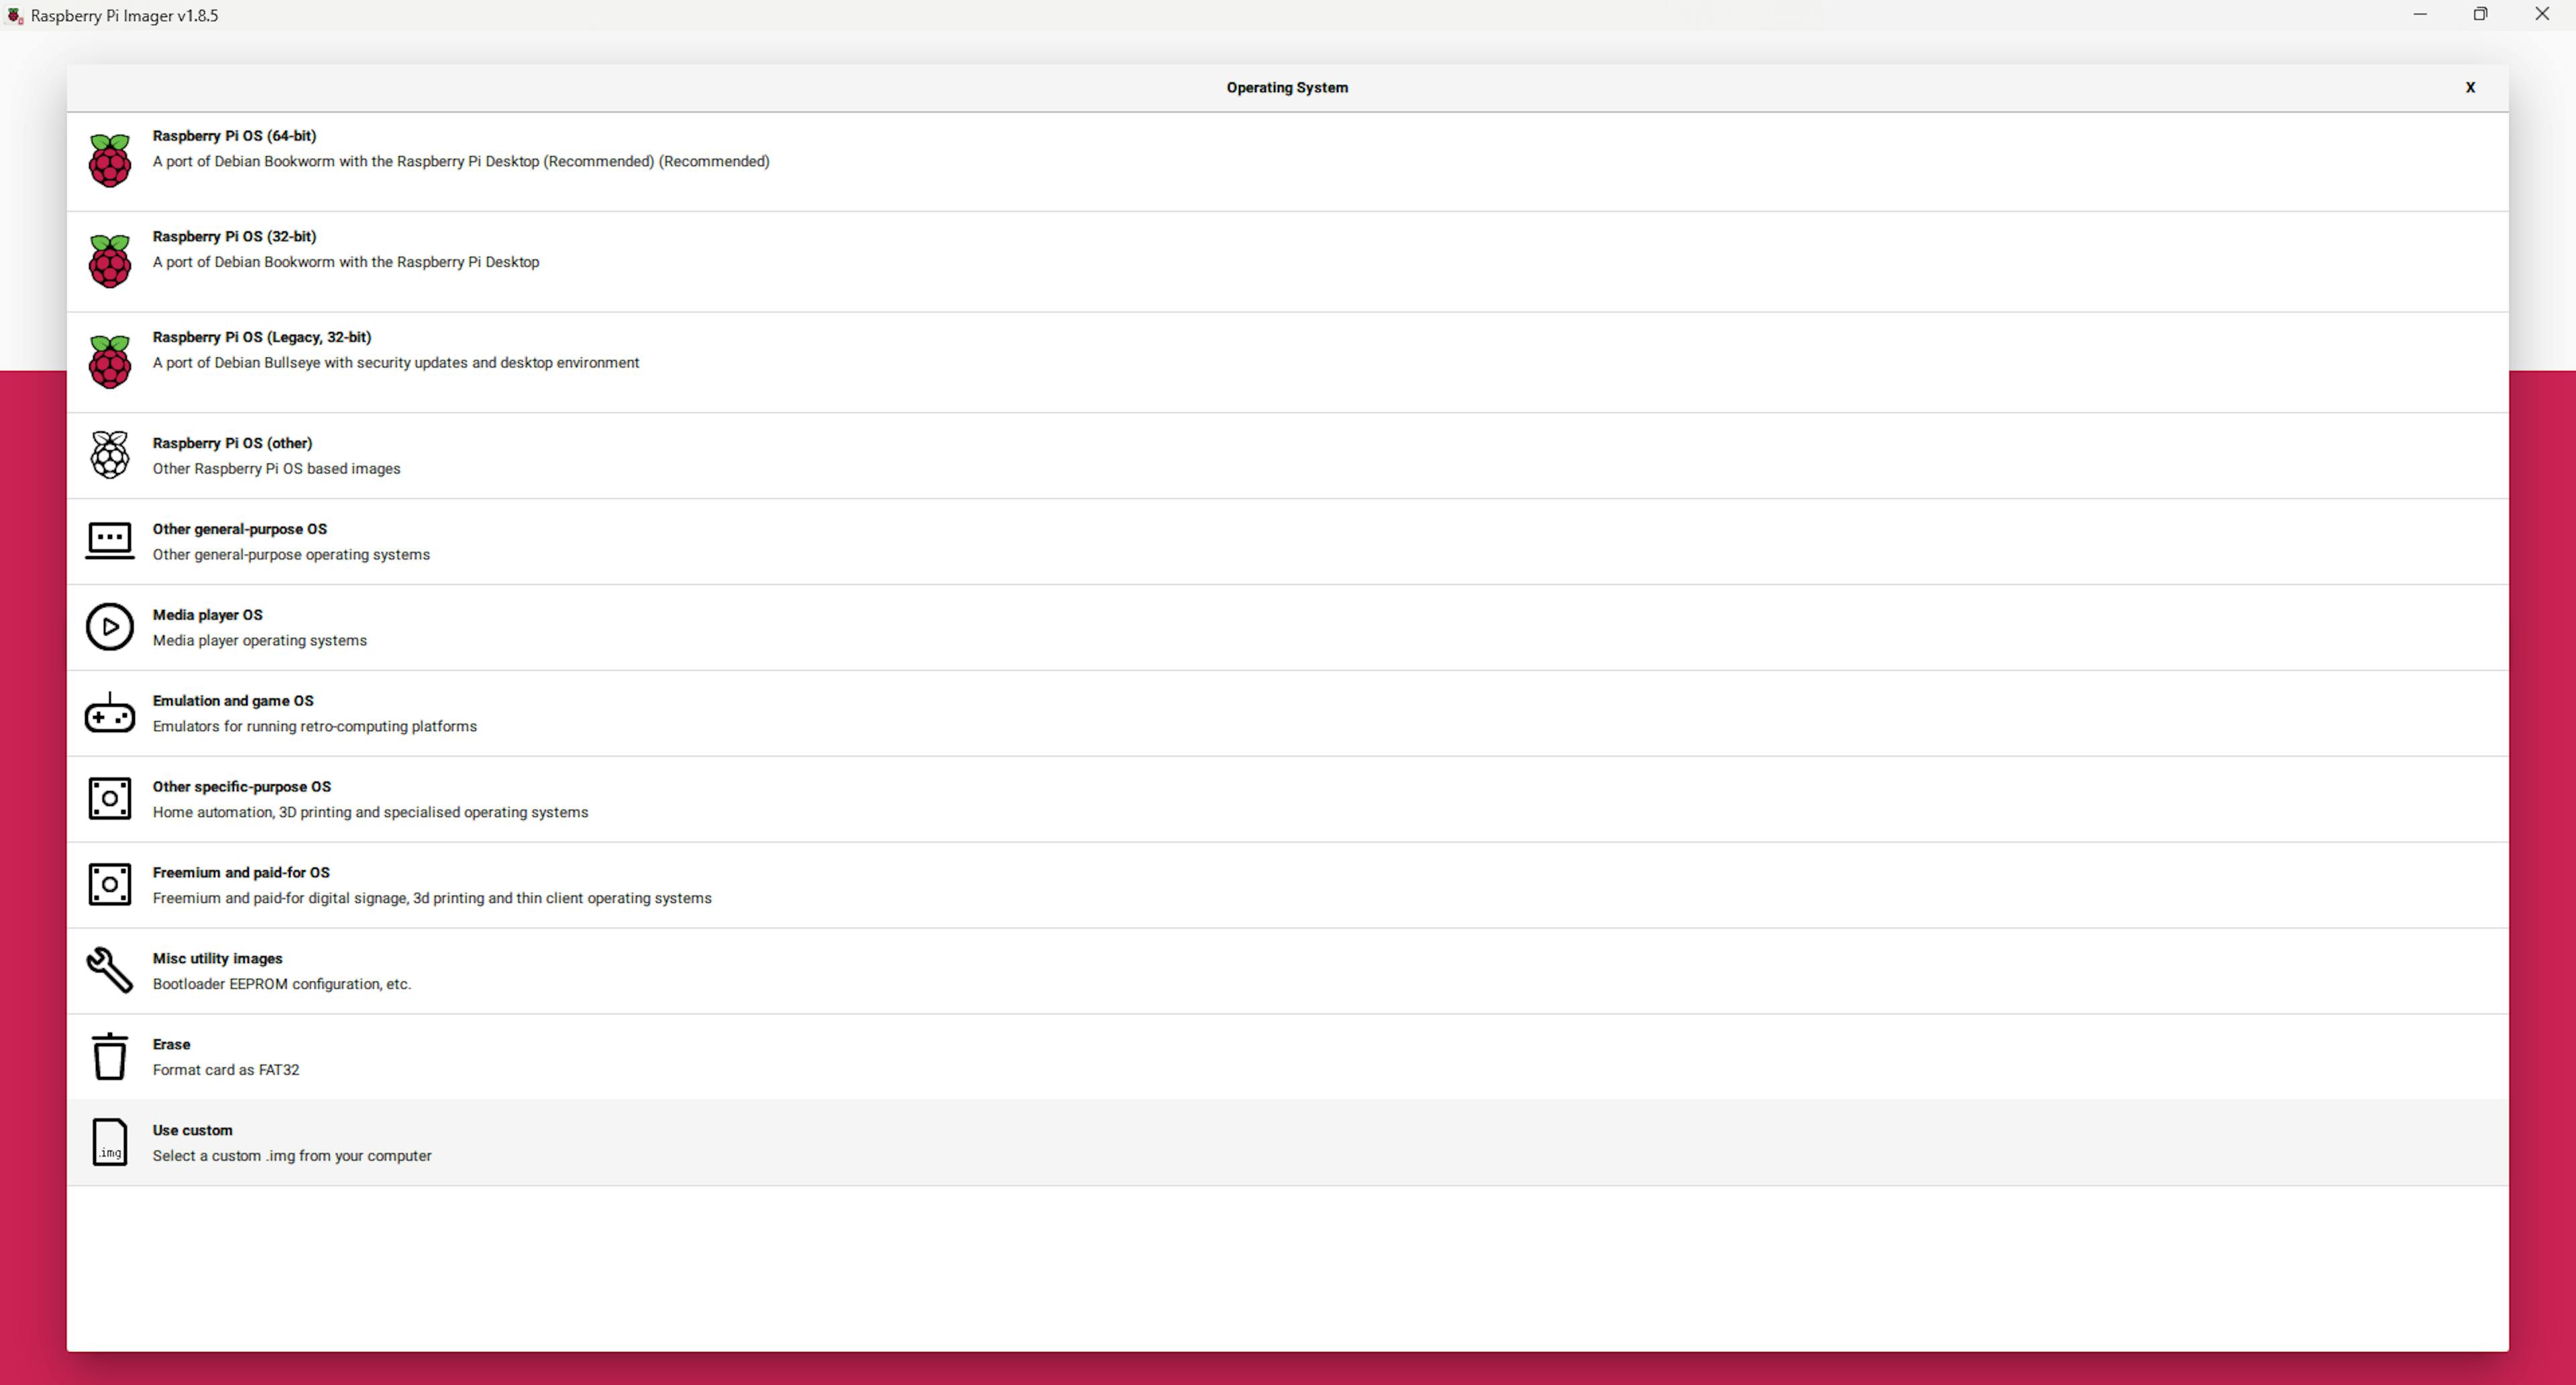Click the outline raspberry icon for Raspberry Pi OS (other)
Image resolution: width=2576 pixels, height=1385 pixels.
coord(109,455)
